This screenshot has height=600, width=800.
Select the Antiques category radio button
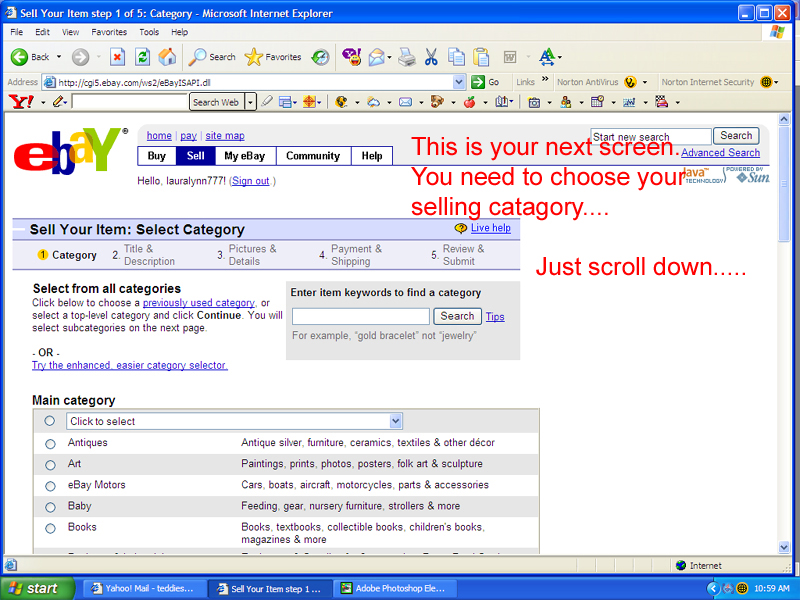[50, 444]
